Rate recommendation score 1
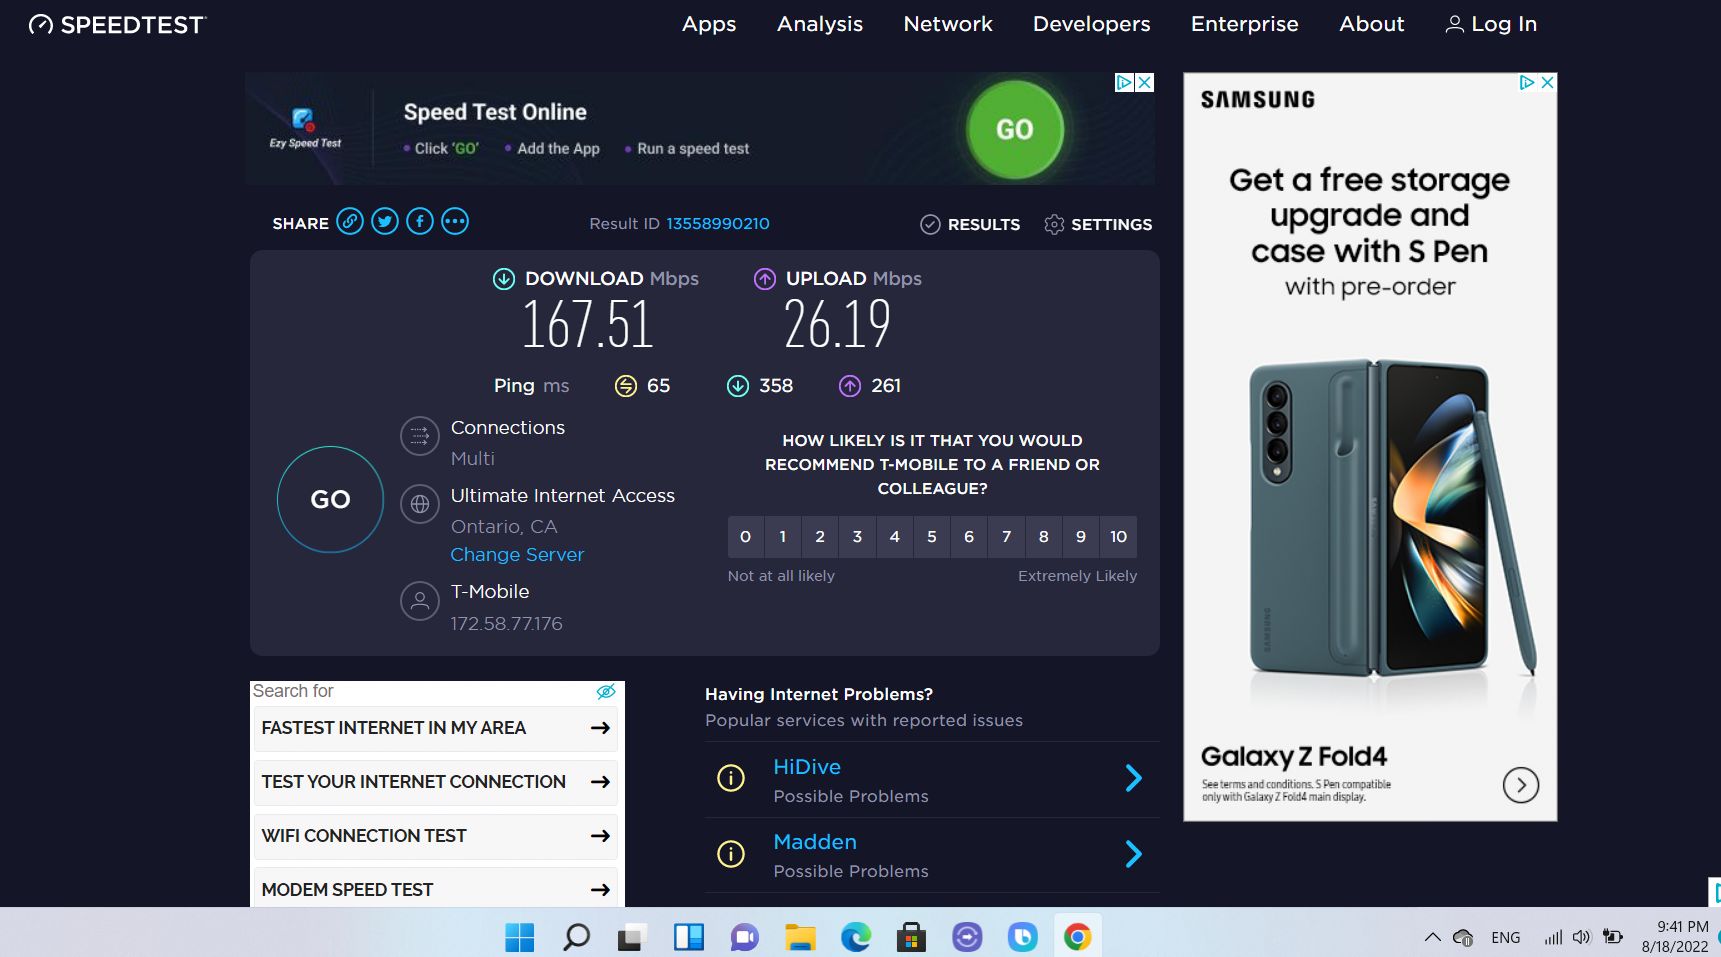1721x957 pixels. click(783, 537)
